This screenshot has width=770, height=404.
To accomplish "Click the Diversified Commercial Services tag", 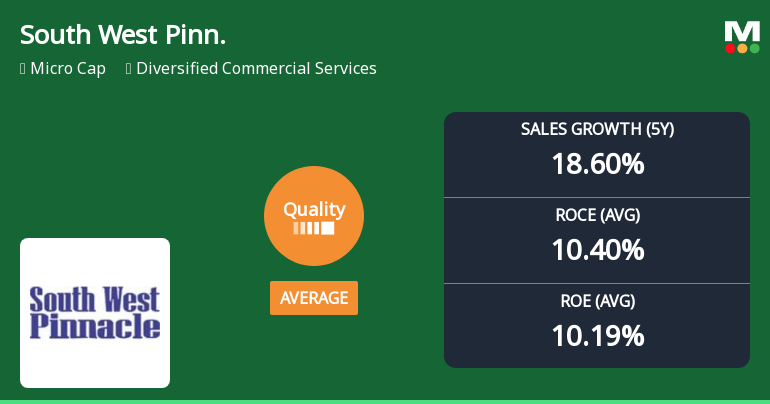I will [256, 68].
